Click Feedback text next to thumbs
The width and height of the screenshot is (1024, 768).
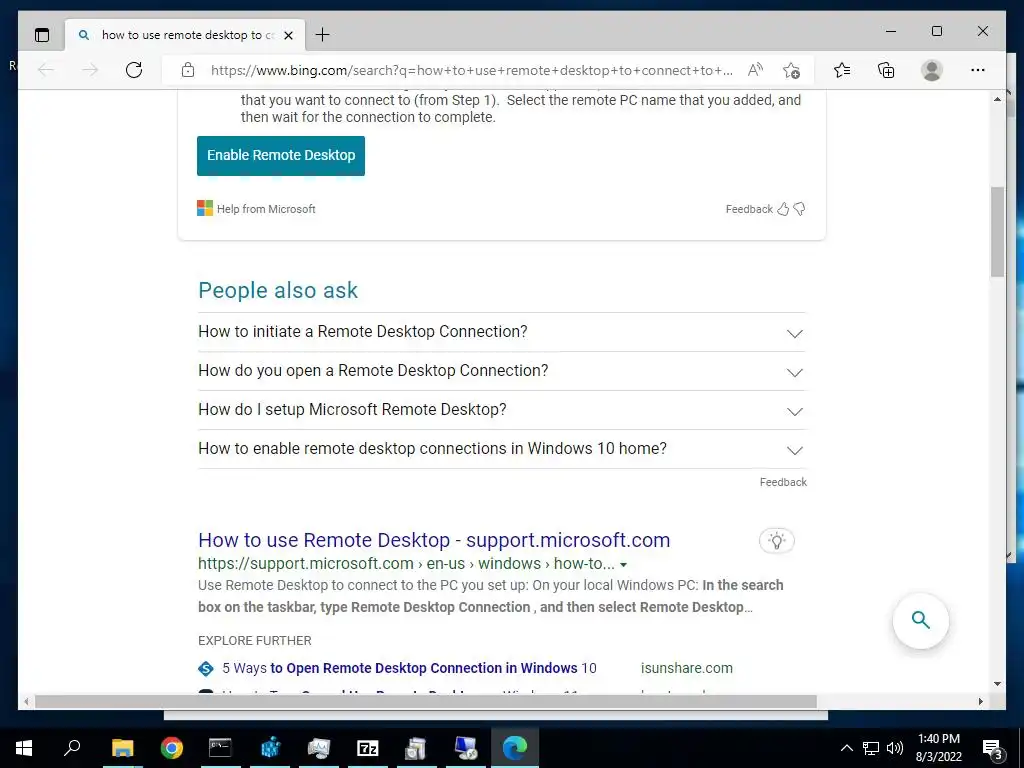point(749,209)
